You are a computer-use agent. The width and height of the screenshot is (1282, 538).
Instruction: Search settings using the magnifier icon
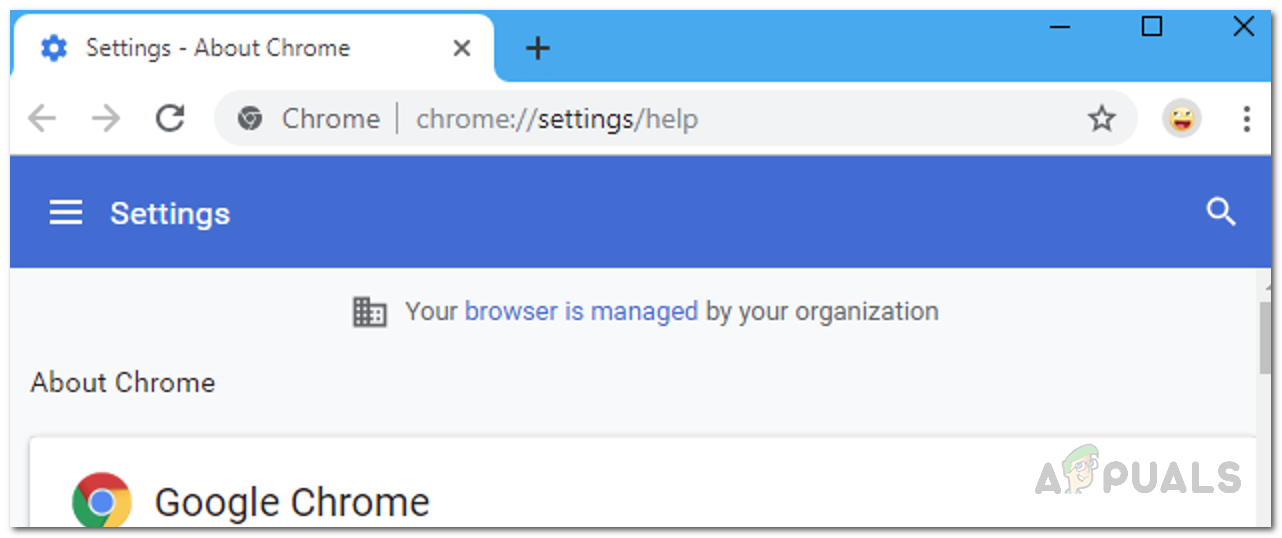coord(1221,212)
